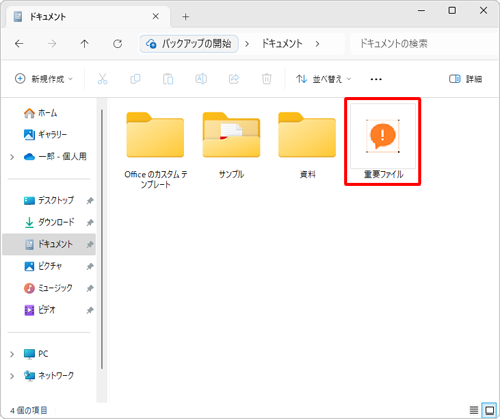Open ピクチャ in quick access

pyautogui.click(x=43, y=266)
